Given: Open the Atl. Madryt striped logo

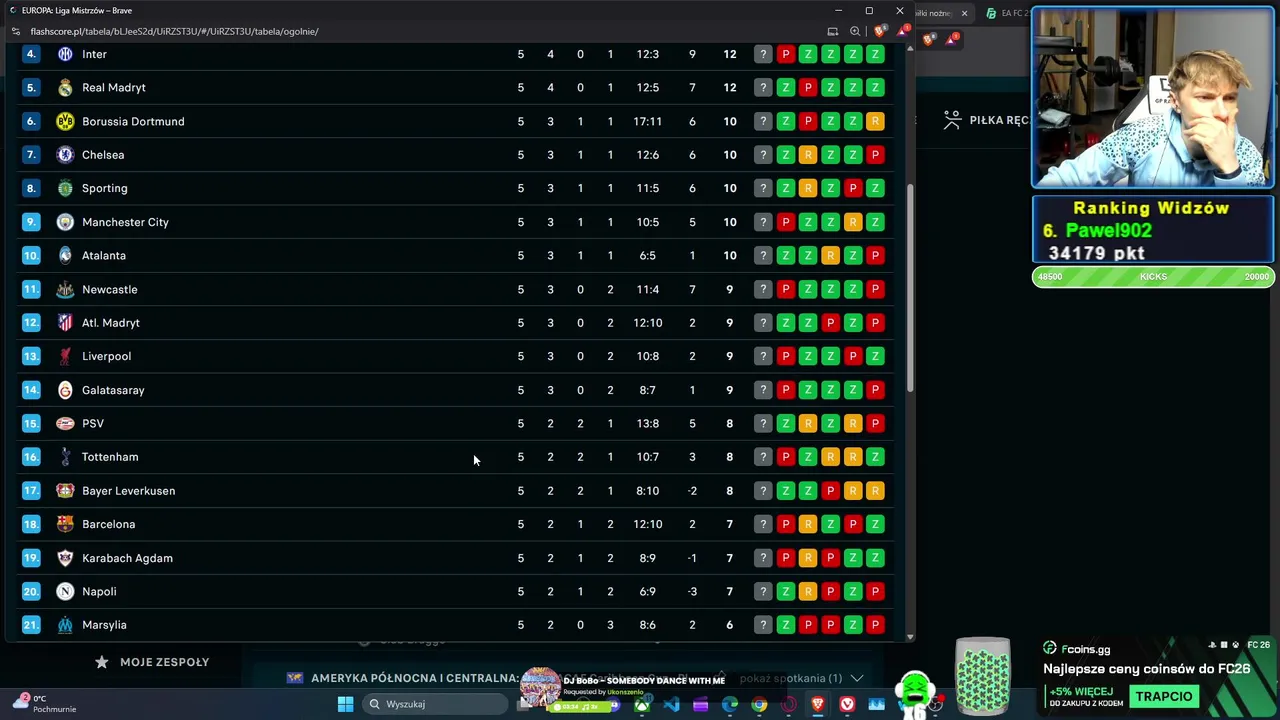Looking at the screenshot, I should coord(65,323).
